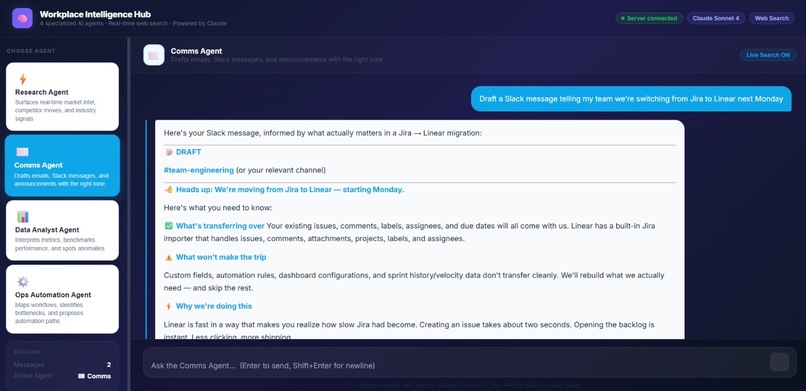
Task: Click the Claude Sonnet 4 model badge
Action: coord(716,18)
